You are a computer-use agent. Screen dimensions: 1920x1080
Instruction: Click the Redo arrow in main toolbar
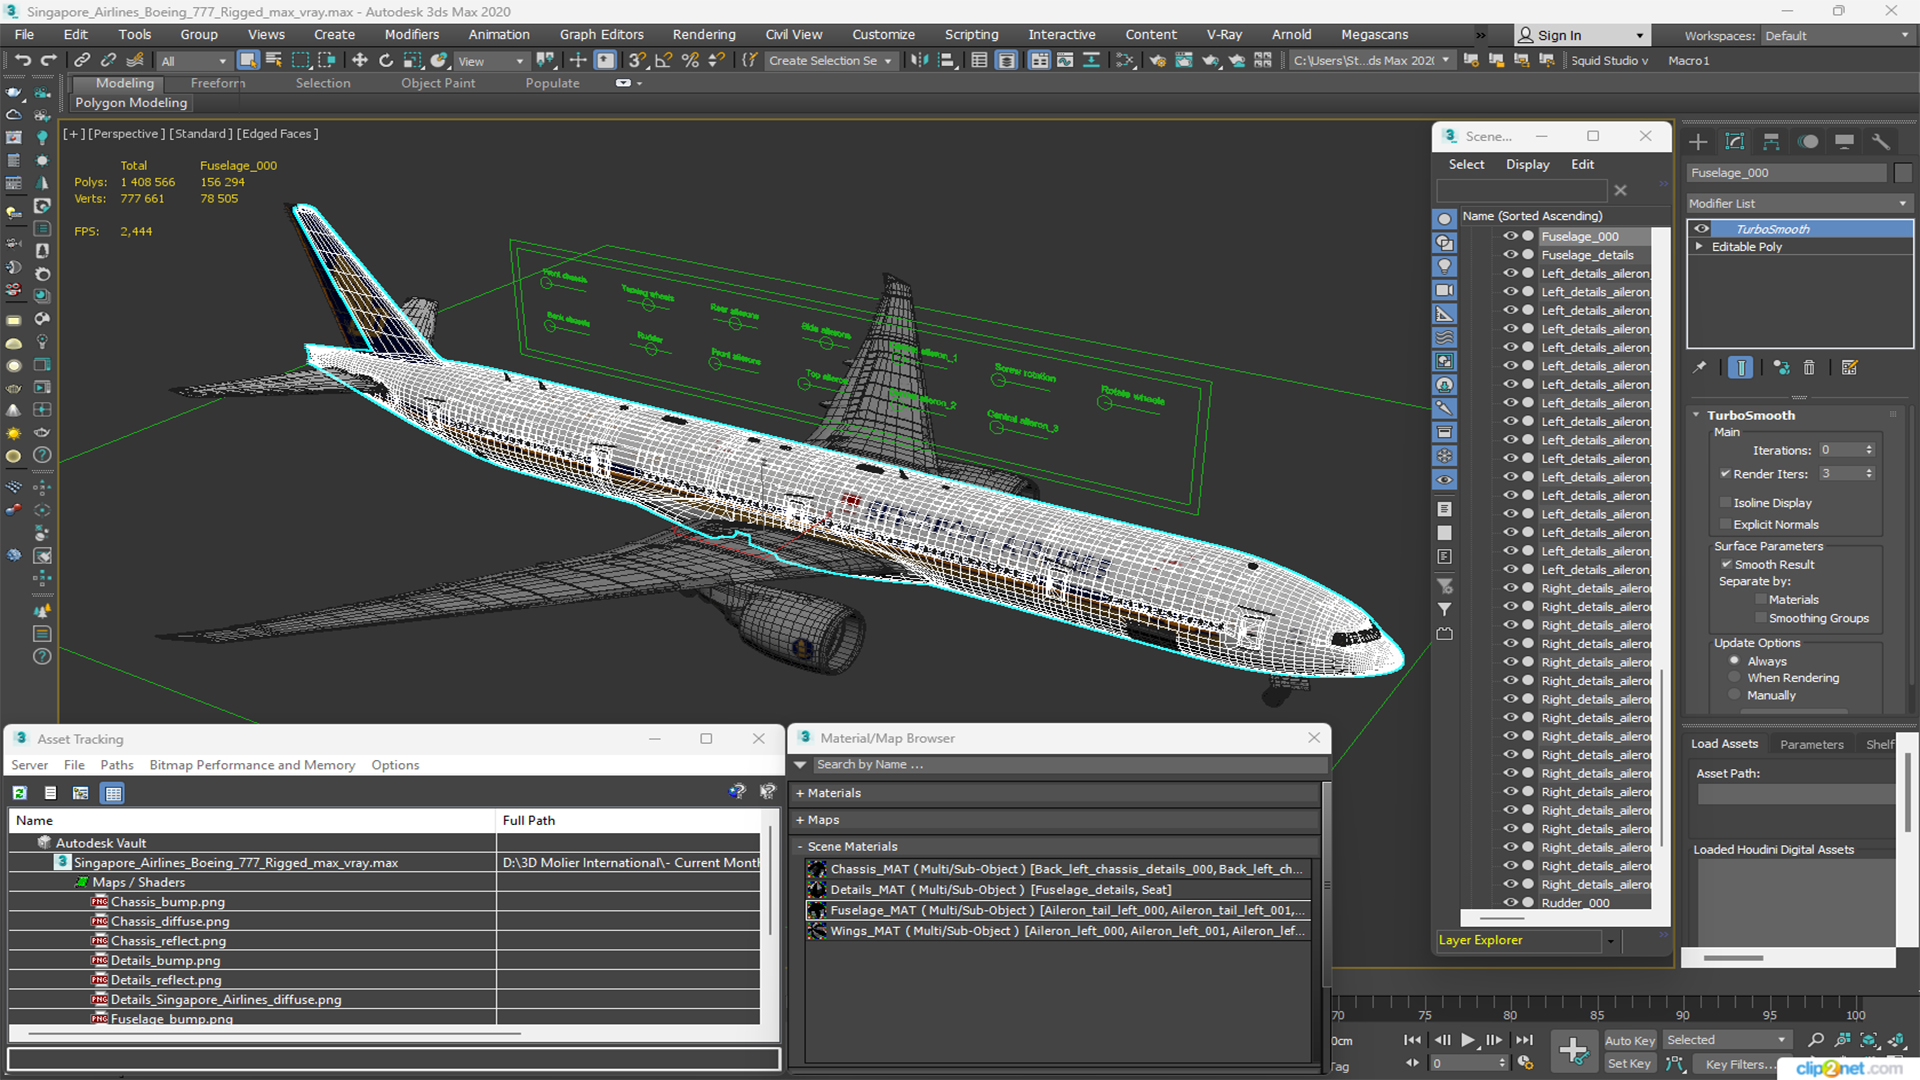tap(48, 60)
